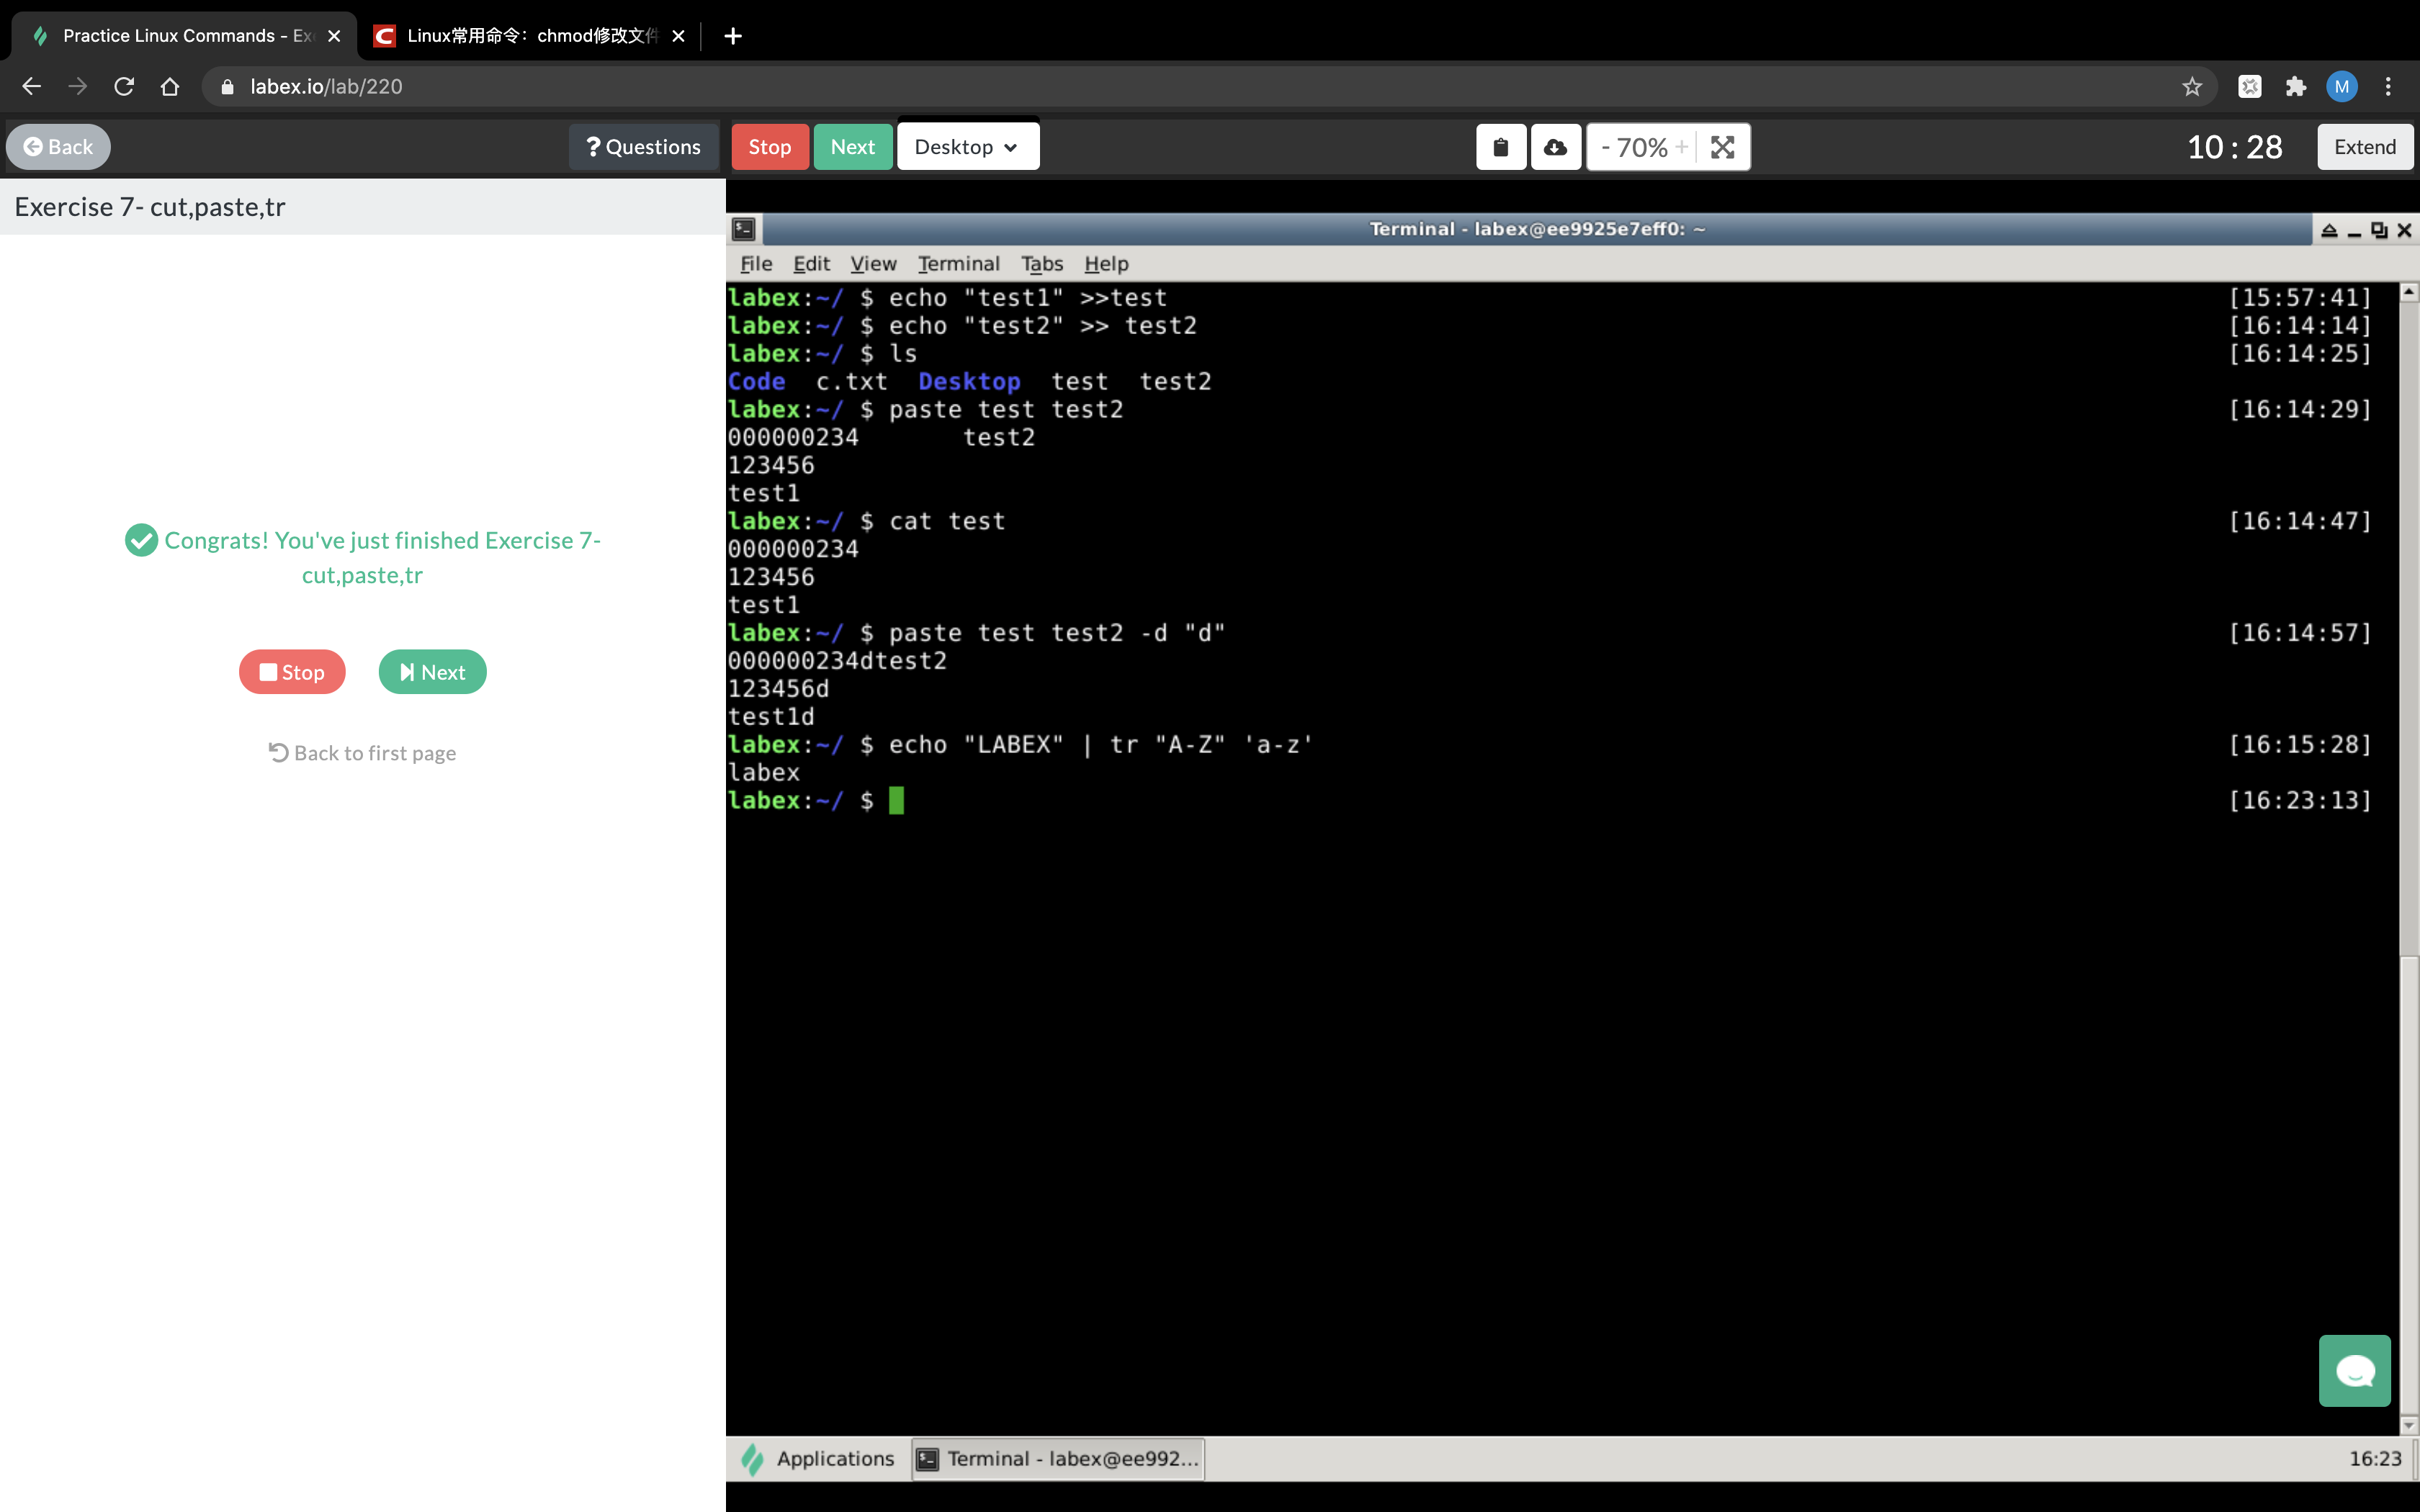The width and height of the screenshot is (2420, 1512).
Task: Click the zoom percentage stepper control
Action: 1638,146
